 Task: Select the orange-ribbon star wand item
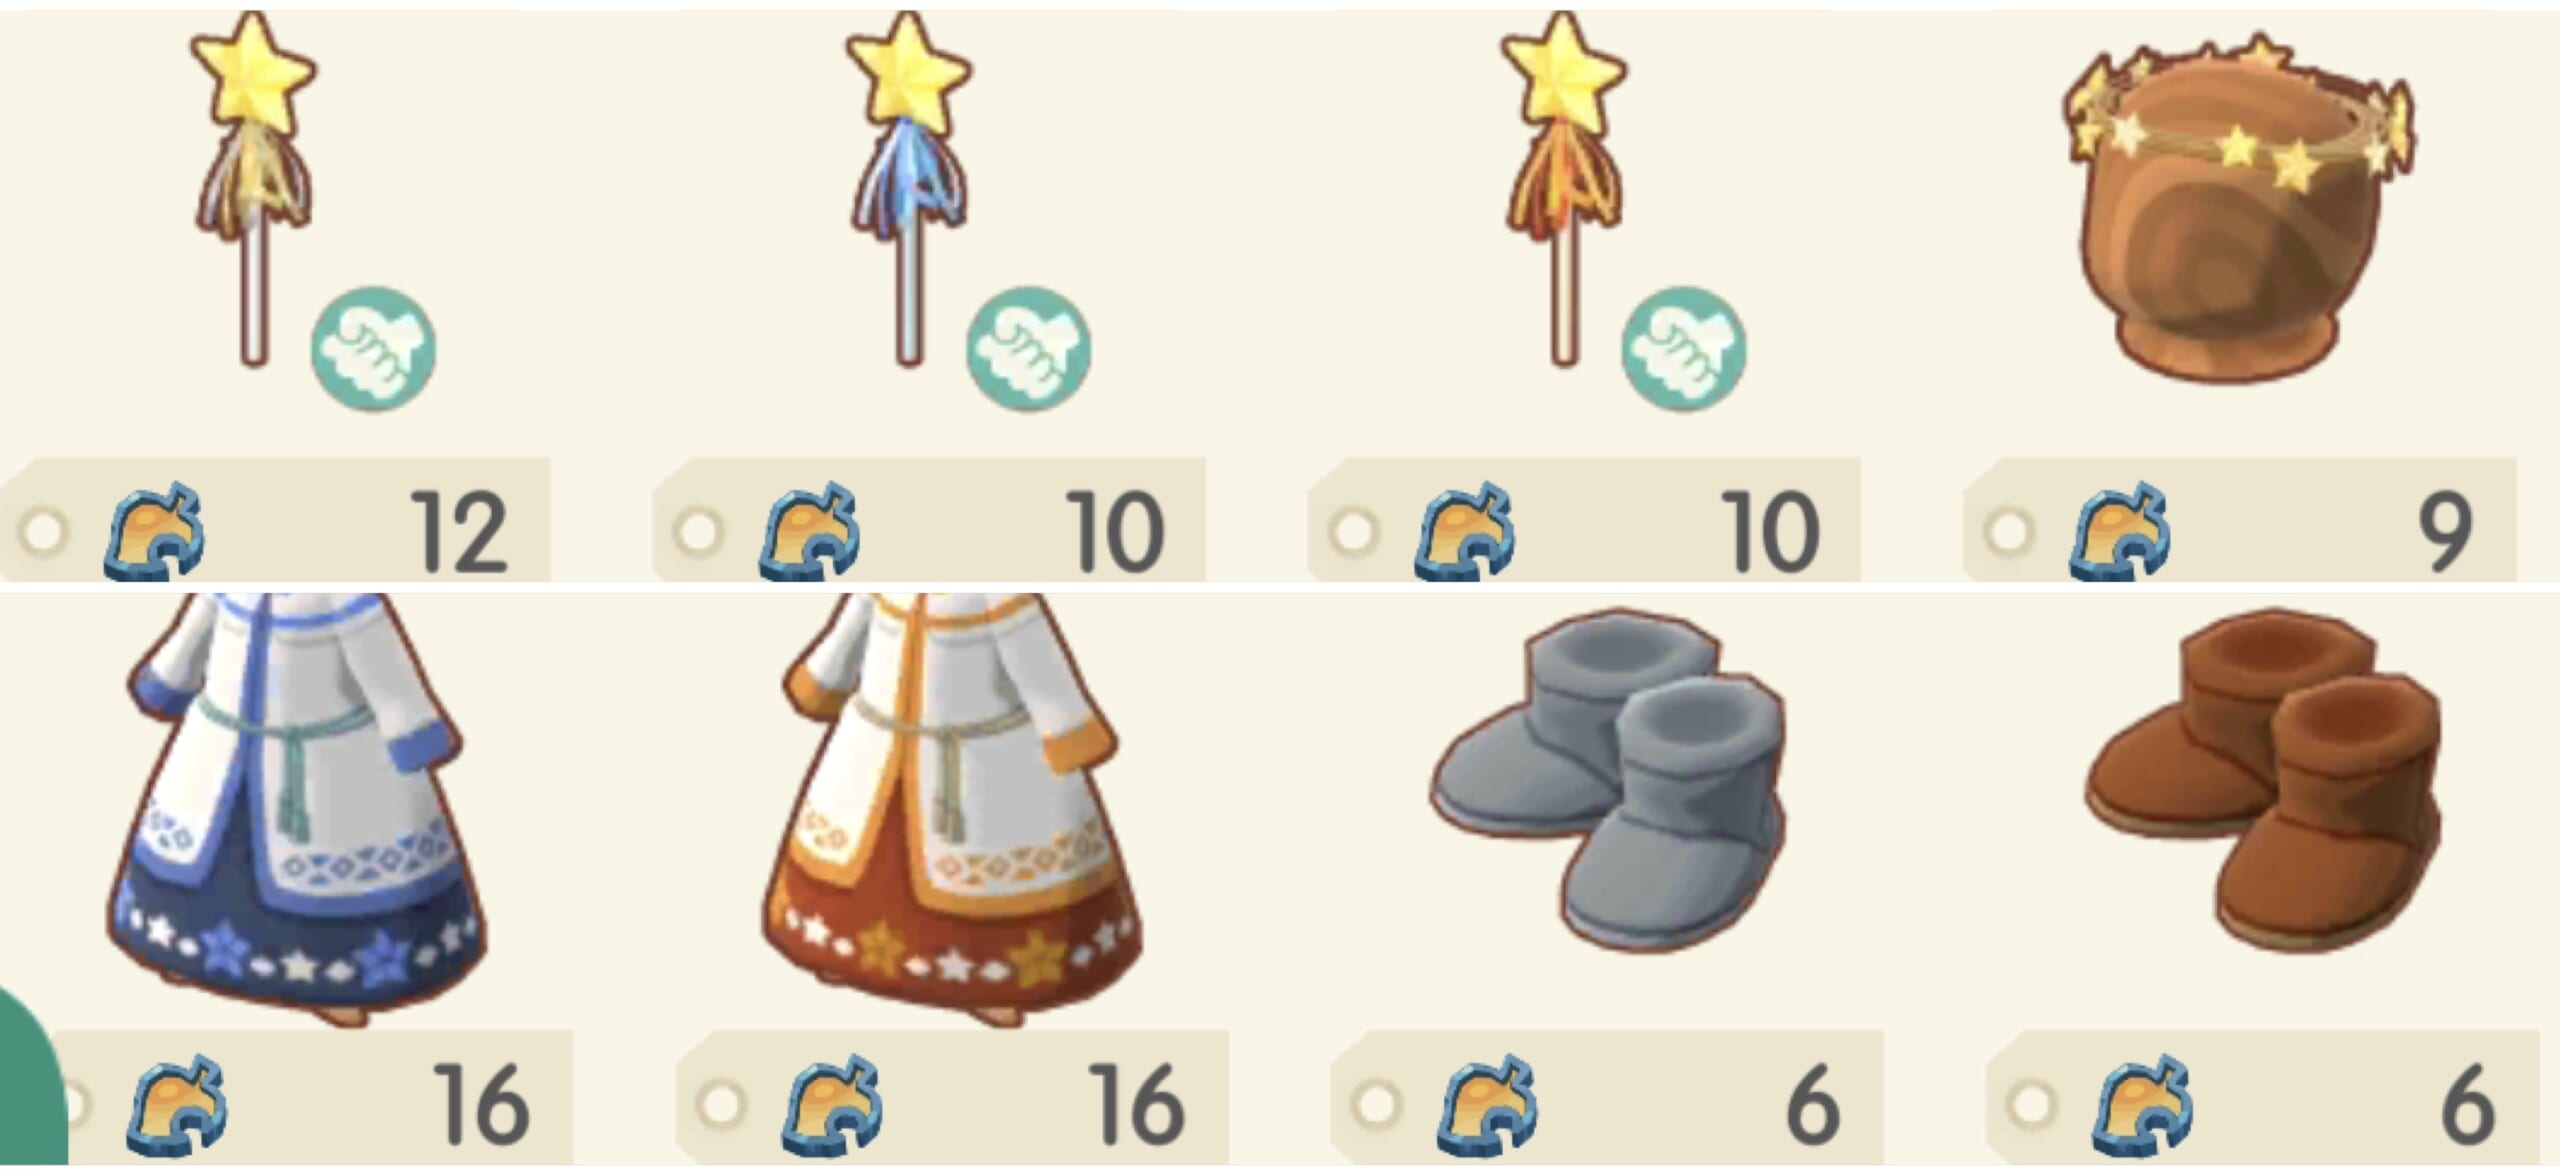point(1564,190)
